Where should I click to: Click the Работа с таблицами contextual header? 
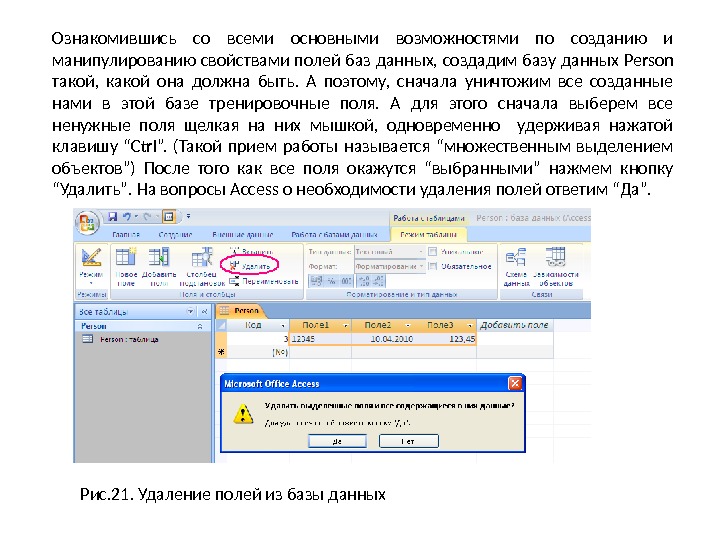(429, 218)
